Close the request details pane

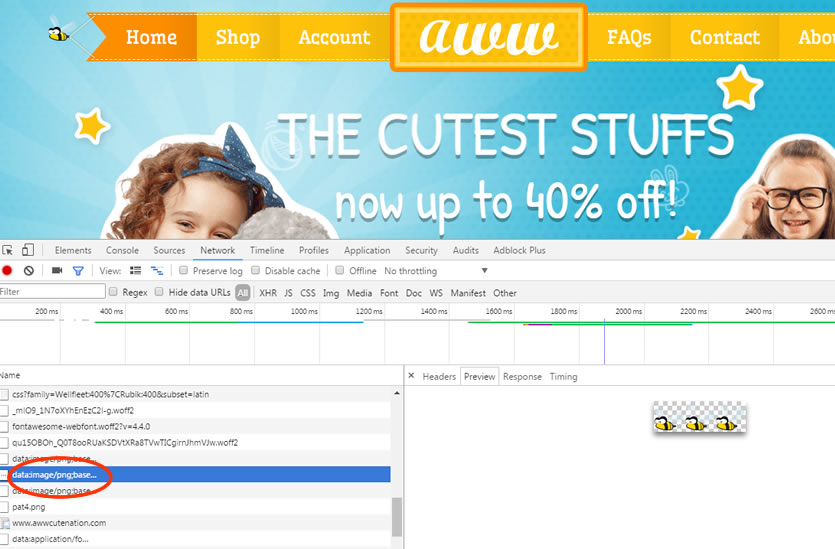coord(411,375)
